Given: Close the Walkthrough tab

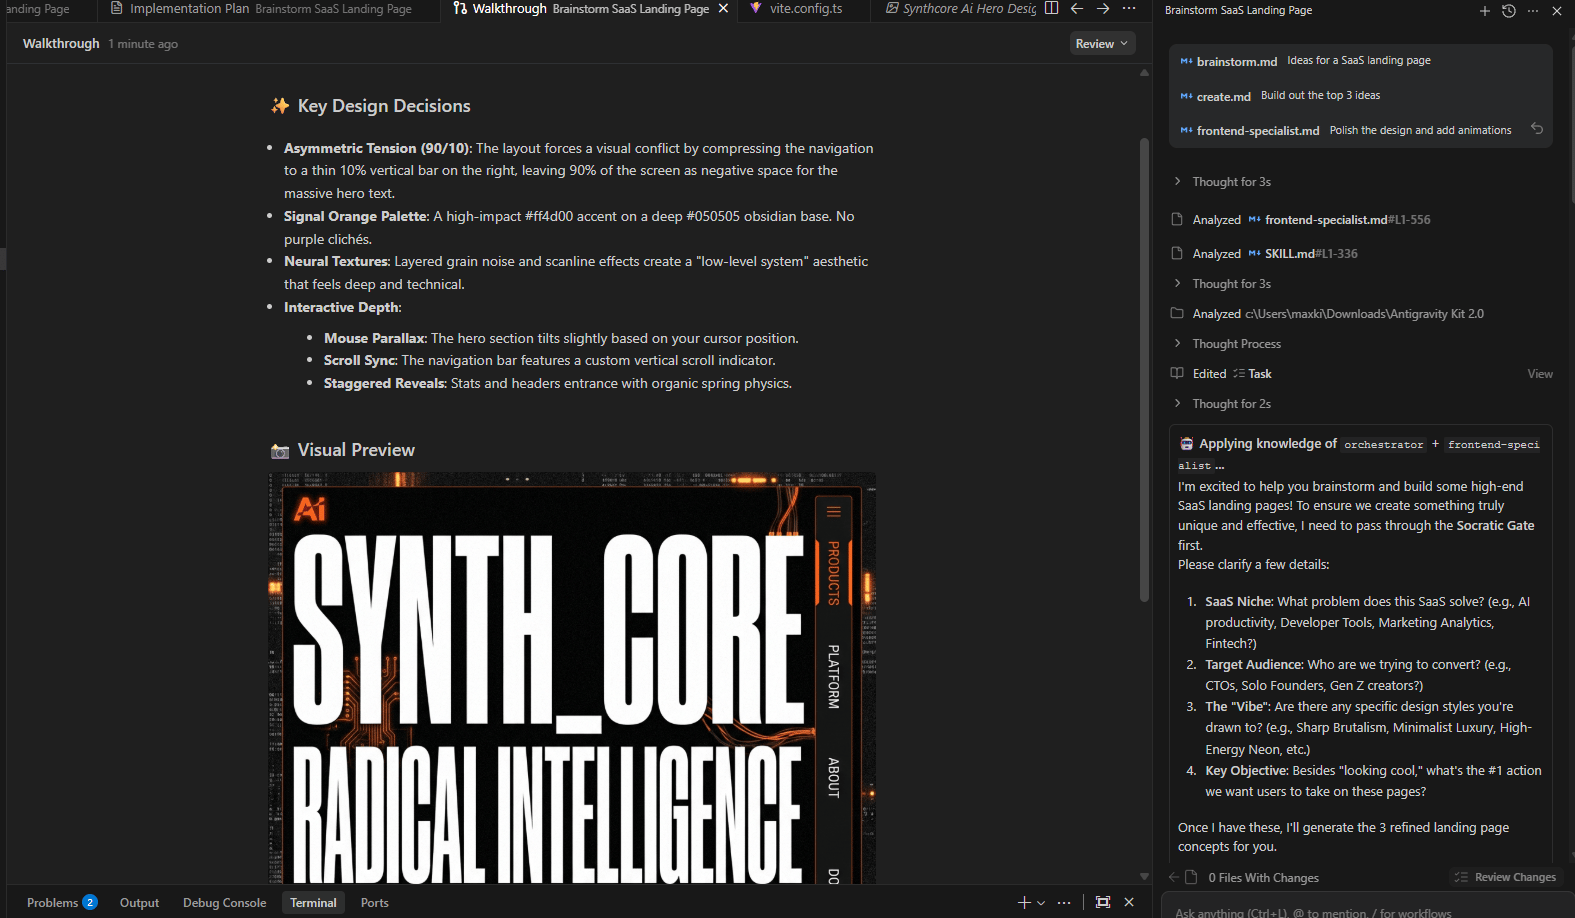Looking at the screenshot, I should point(723,9).
